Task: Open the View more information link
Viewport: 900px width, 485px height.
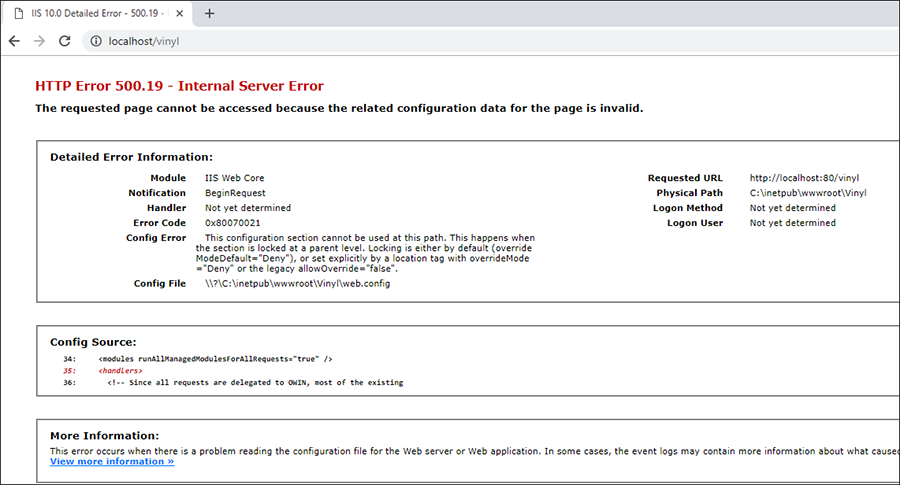Action: 112,461
